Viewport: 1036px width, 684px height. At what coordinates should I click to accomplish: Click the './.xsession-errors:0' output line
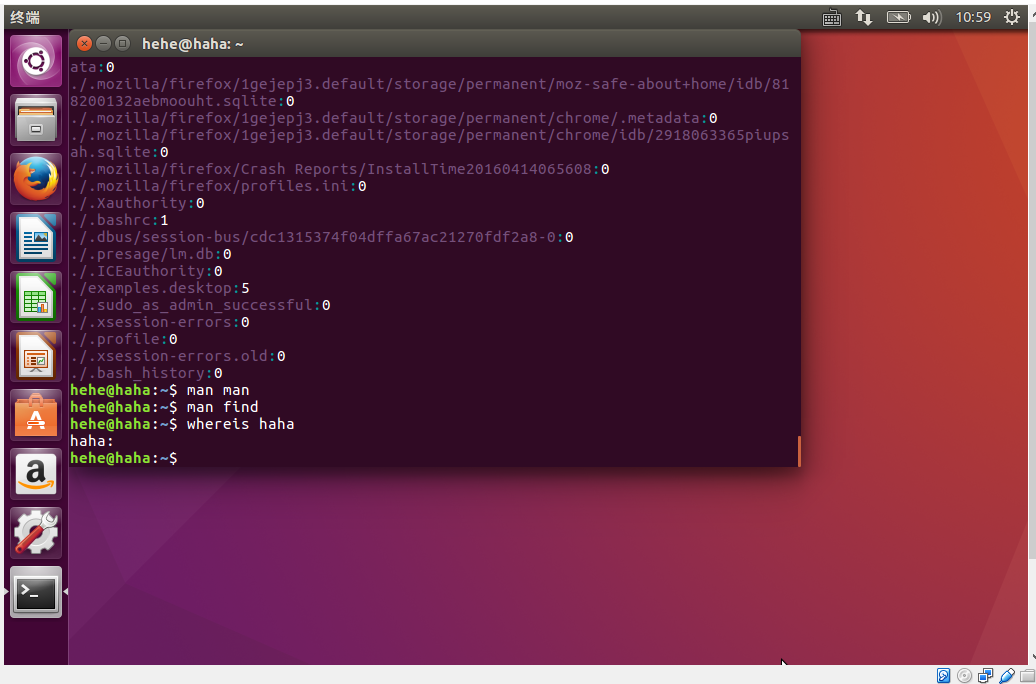pos(160,322)
